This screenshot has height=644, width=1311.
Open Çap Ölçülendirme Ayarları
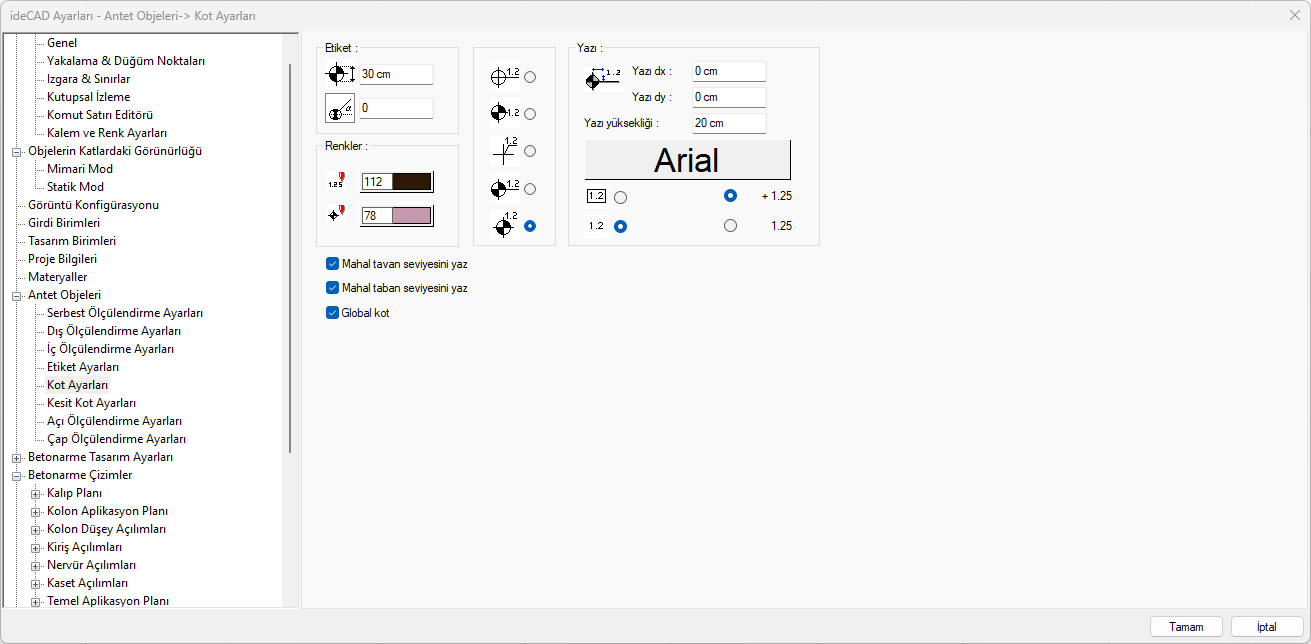[x=117, y=439]
